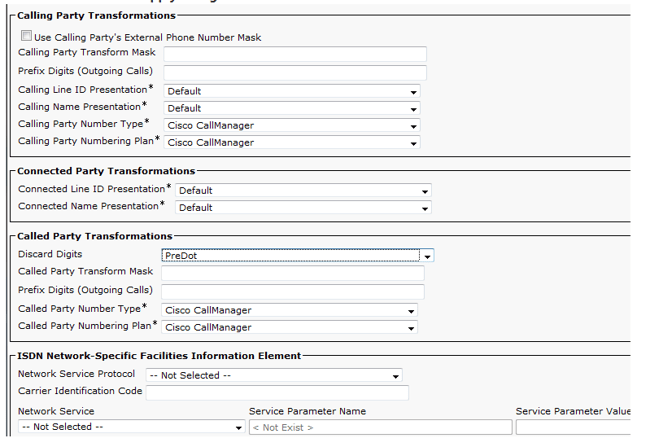Click Called Party Transform Mask field
Viewport: 650px width, 447px height.
click(293, 273)
